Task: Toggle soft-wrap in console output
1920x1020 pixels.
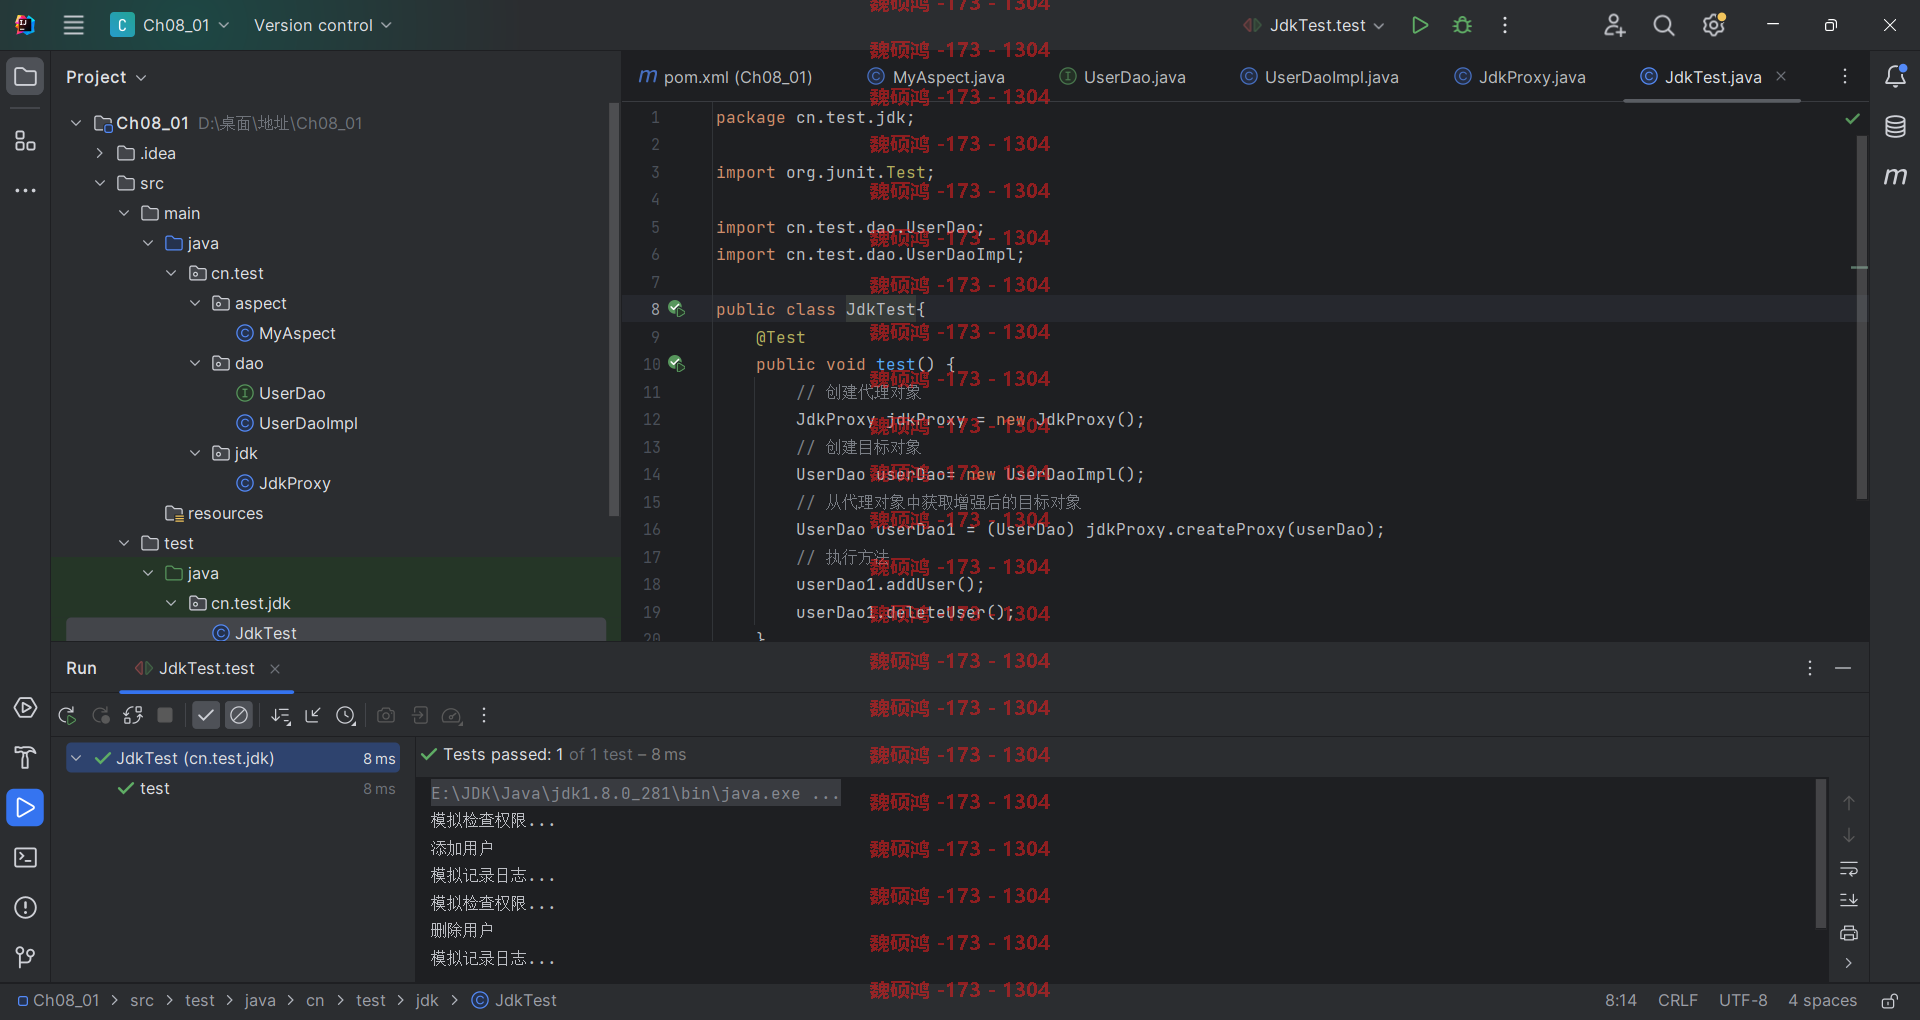Action: coord(1849,869)
